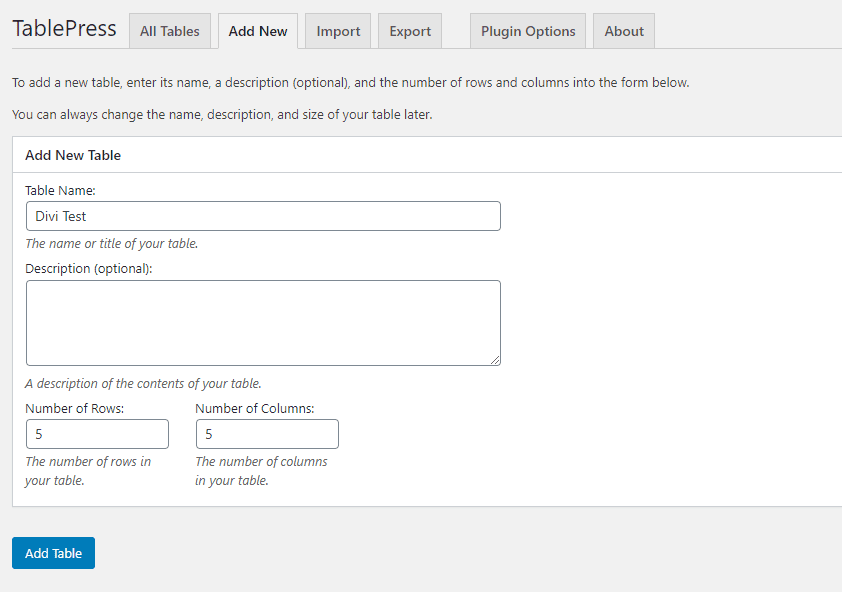This screenshot has height=592, width=842.
Task: Select the Number of Rows field
Action: point(97,434)
